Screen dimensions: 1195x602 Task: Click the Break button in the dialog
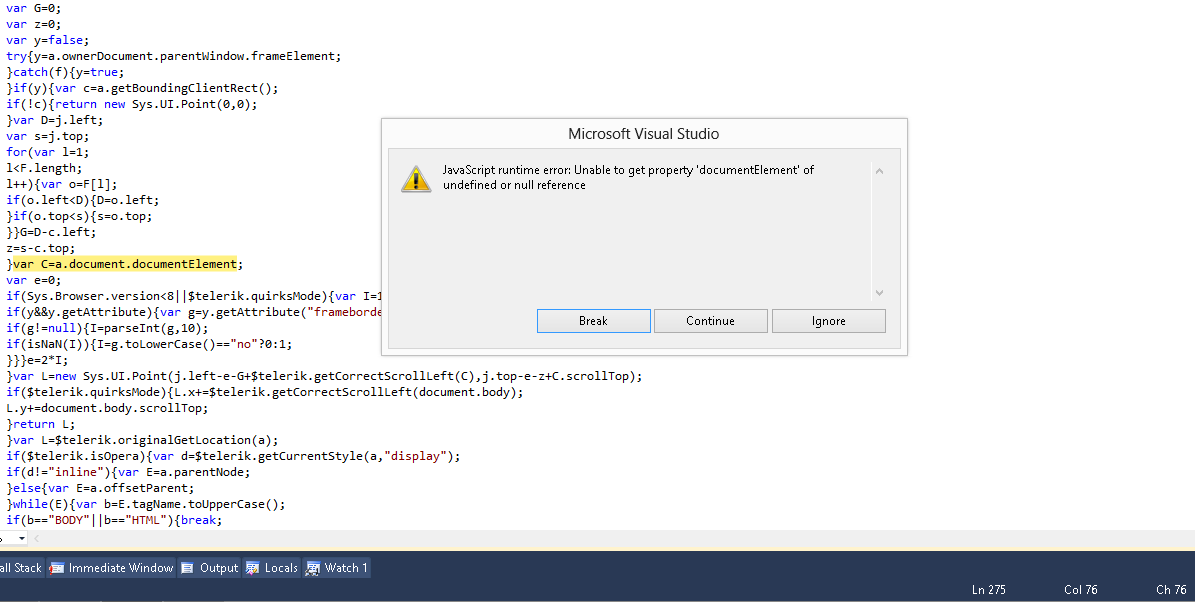point(593,321)
